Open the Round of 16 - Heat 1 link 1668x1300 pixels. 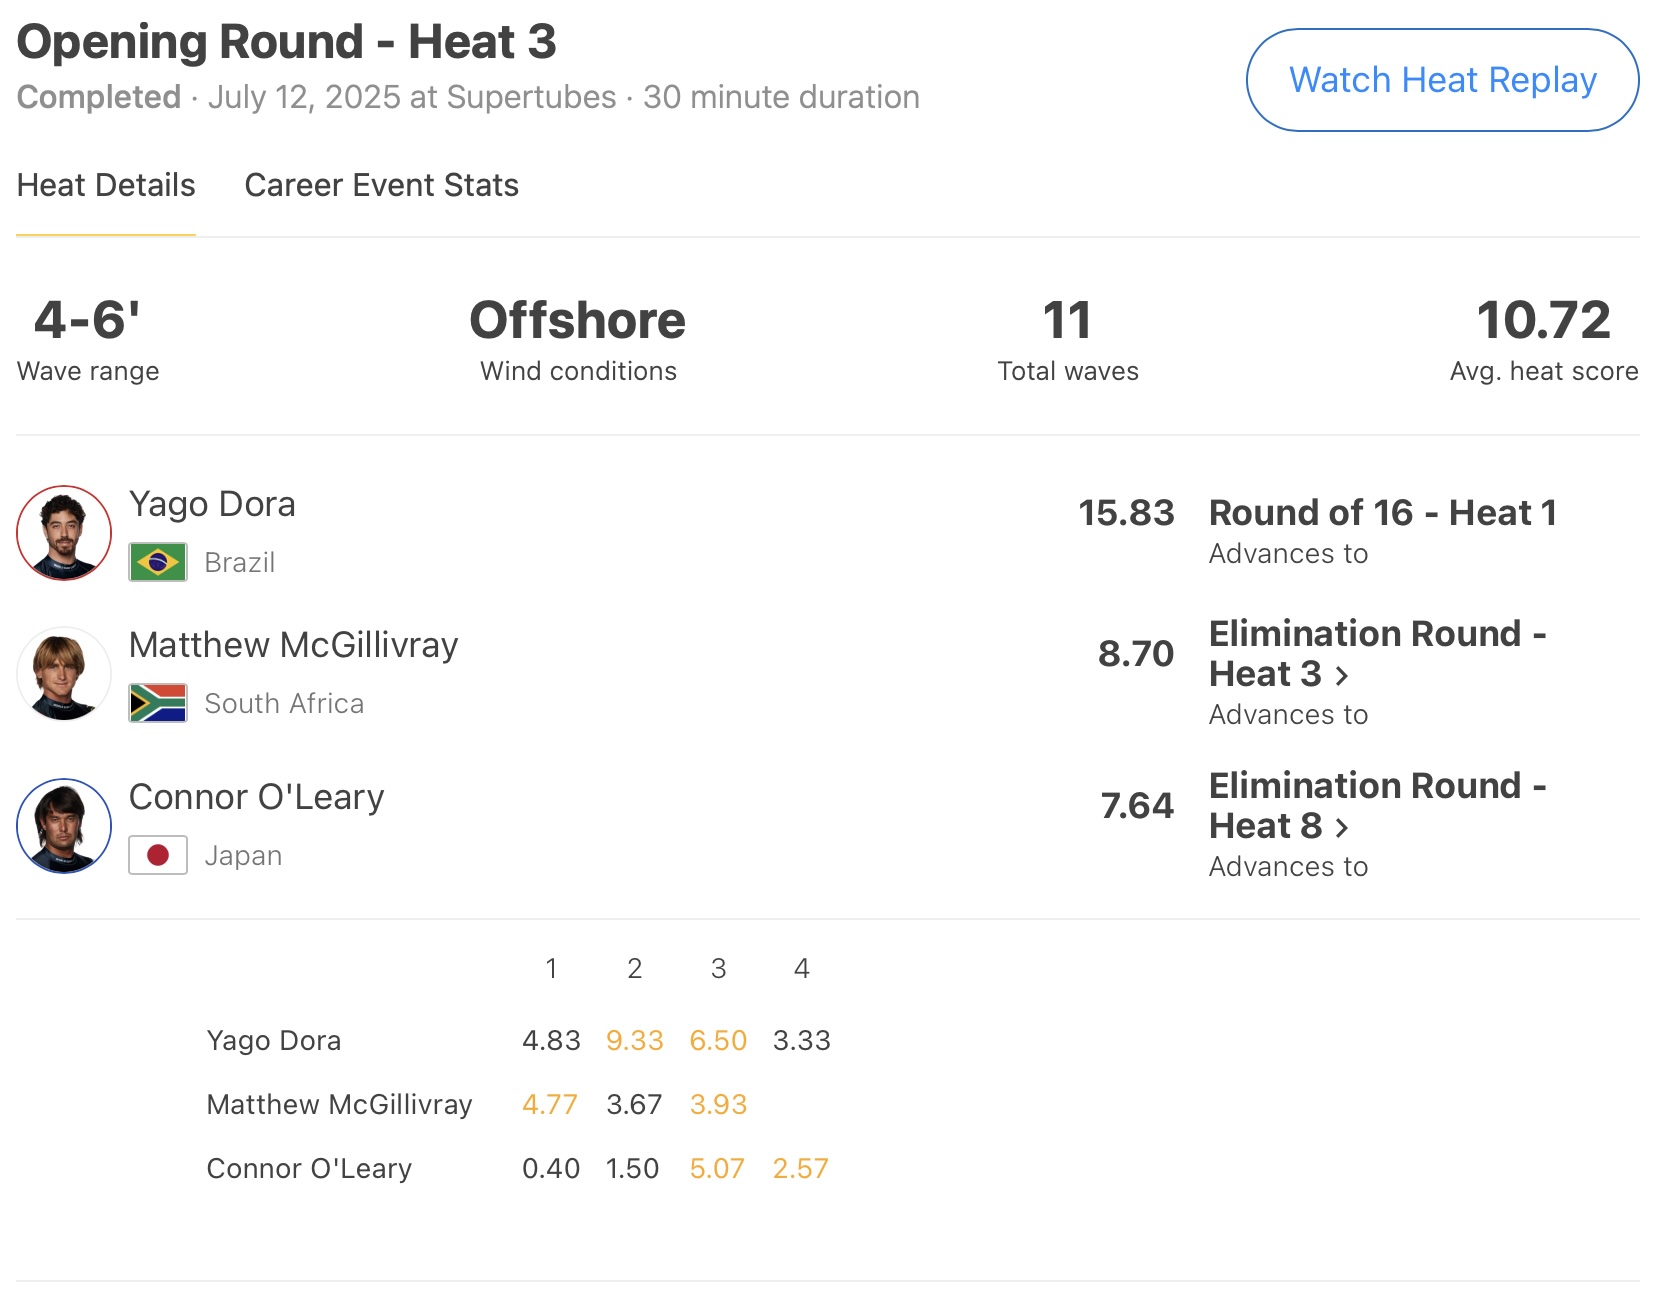point(1382,513)
